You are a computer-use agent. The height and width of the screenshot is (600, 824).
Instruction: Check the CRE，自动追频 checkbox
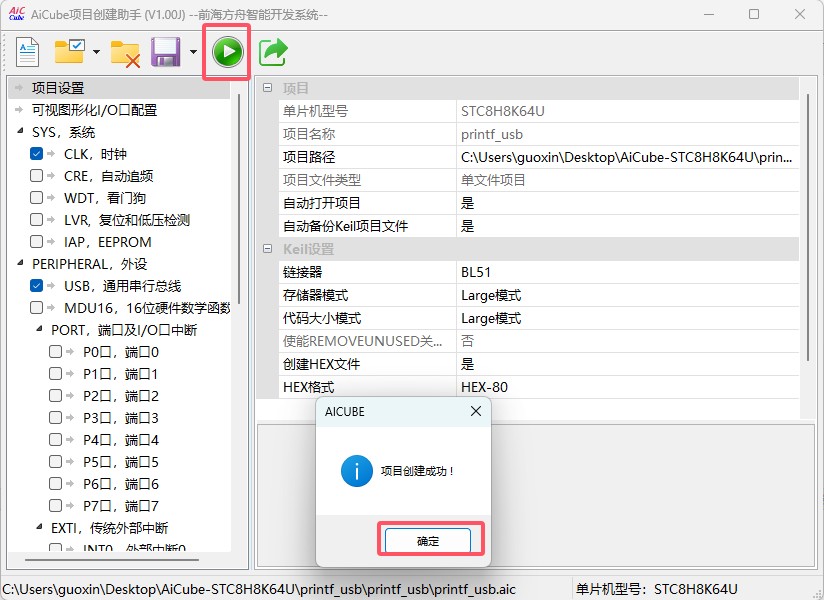coord(37,175)
